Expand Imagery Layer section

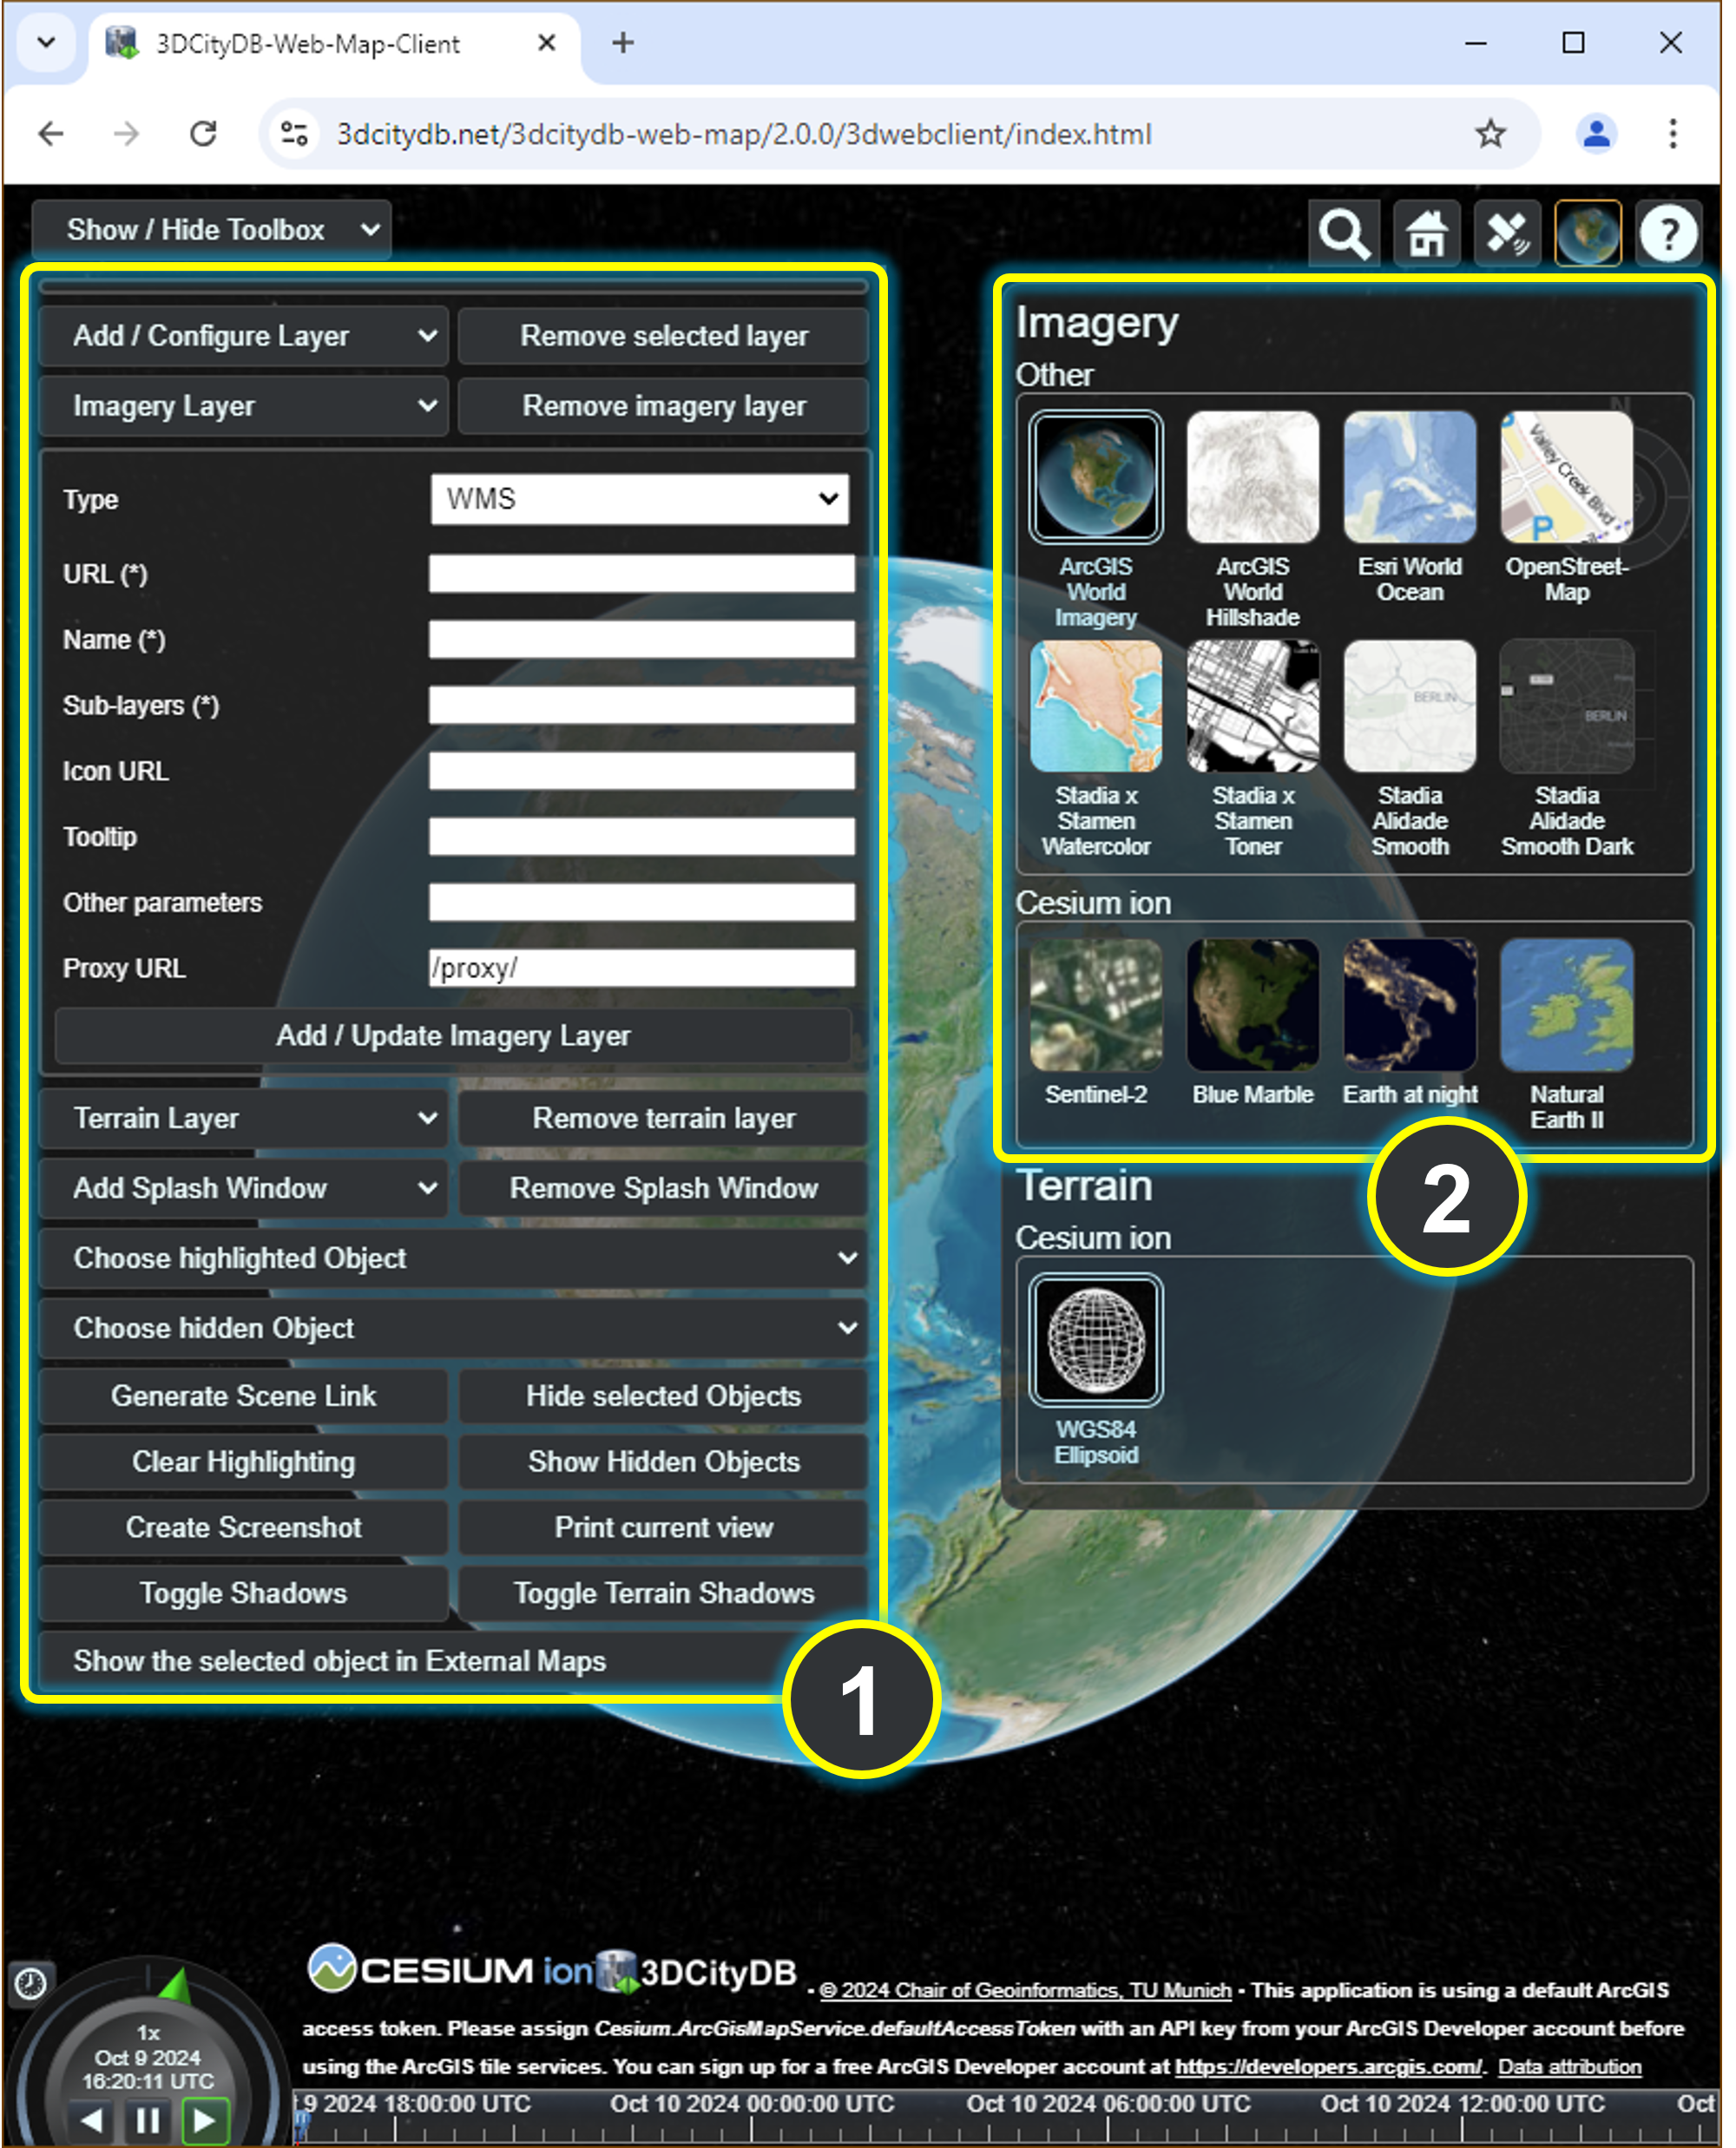pos(243,406)
